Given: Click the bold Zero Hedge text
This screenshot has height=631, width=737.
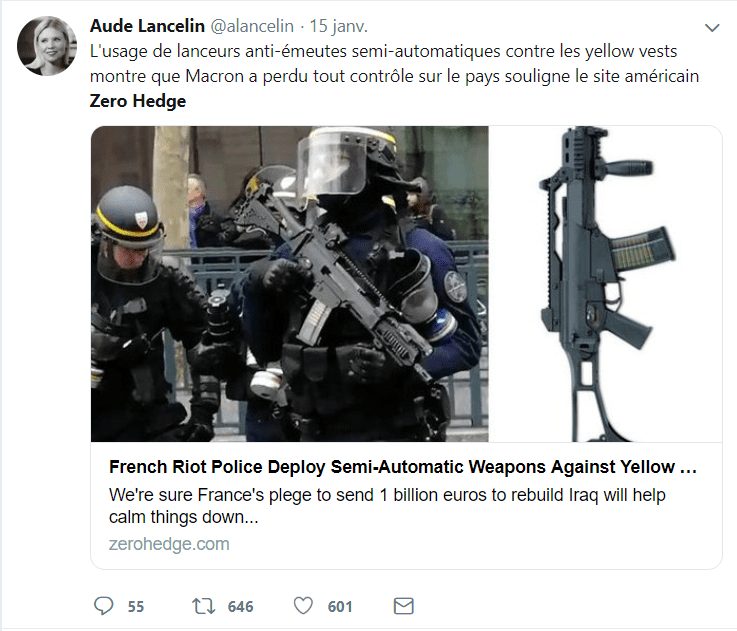Looking at the screenshot, I should [x=138, y=101].
